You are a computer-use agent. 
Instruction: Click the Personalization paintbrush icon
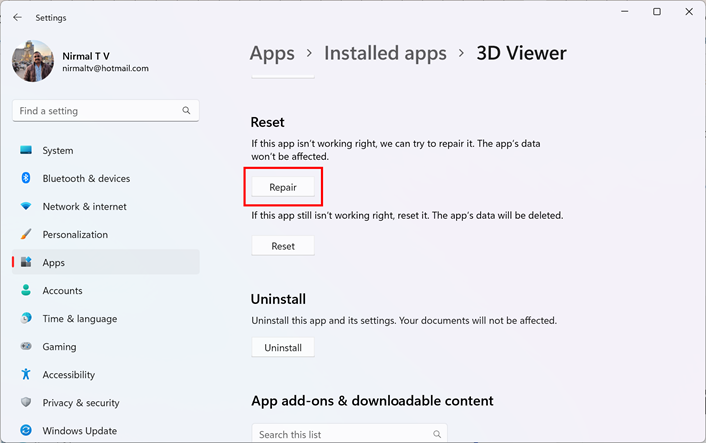pyautogui.click(x=26, y=234)
